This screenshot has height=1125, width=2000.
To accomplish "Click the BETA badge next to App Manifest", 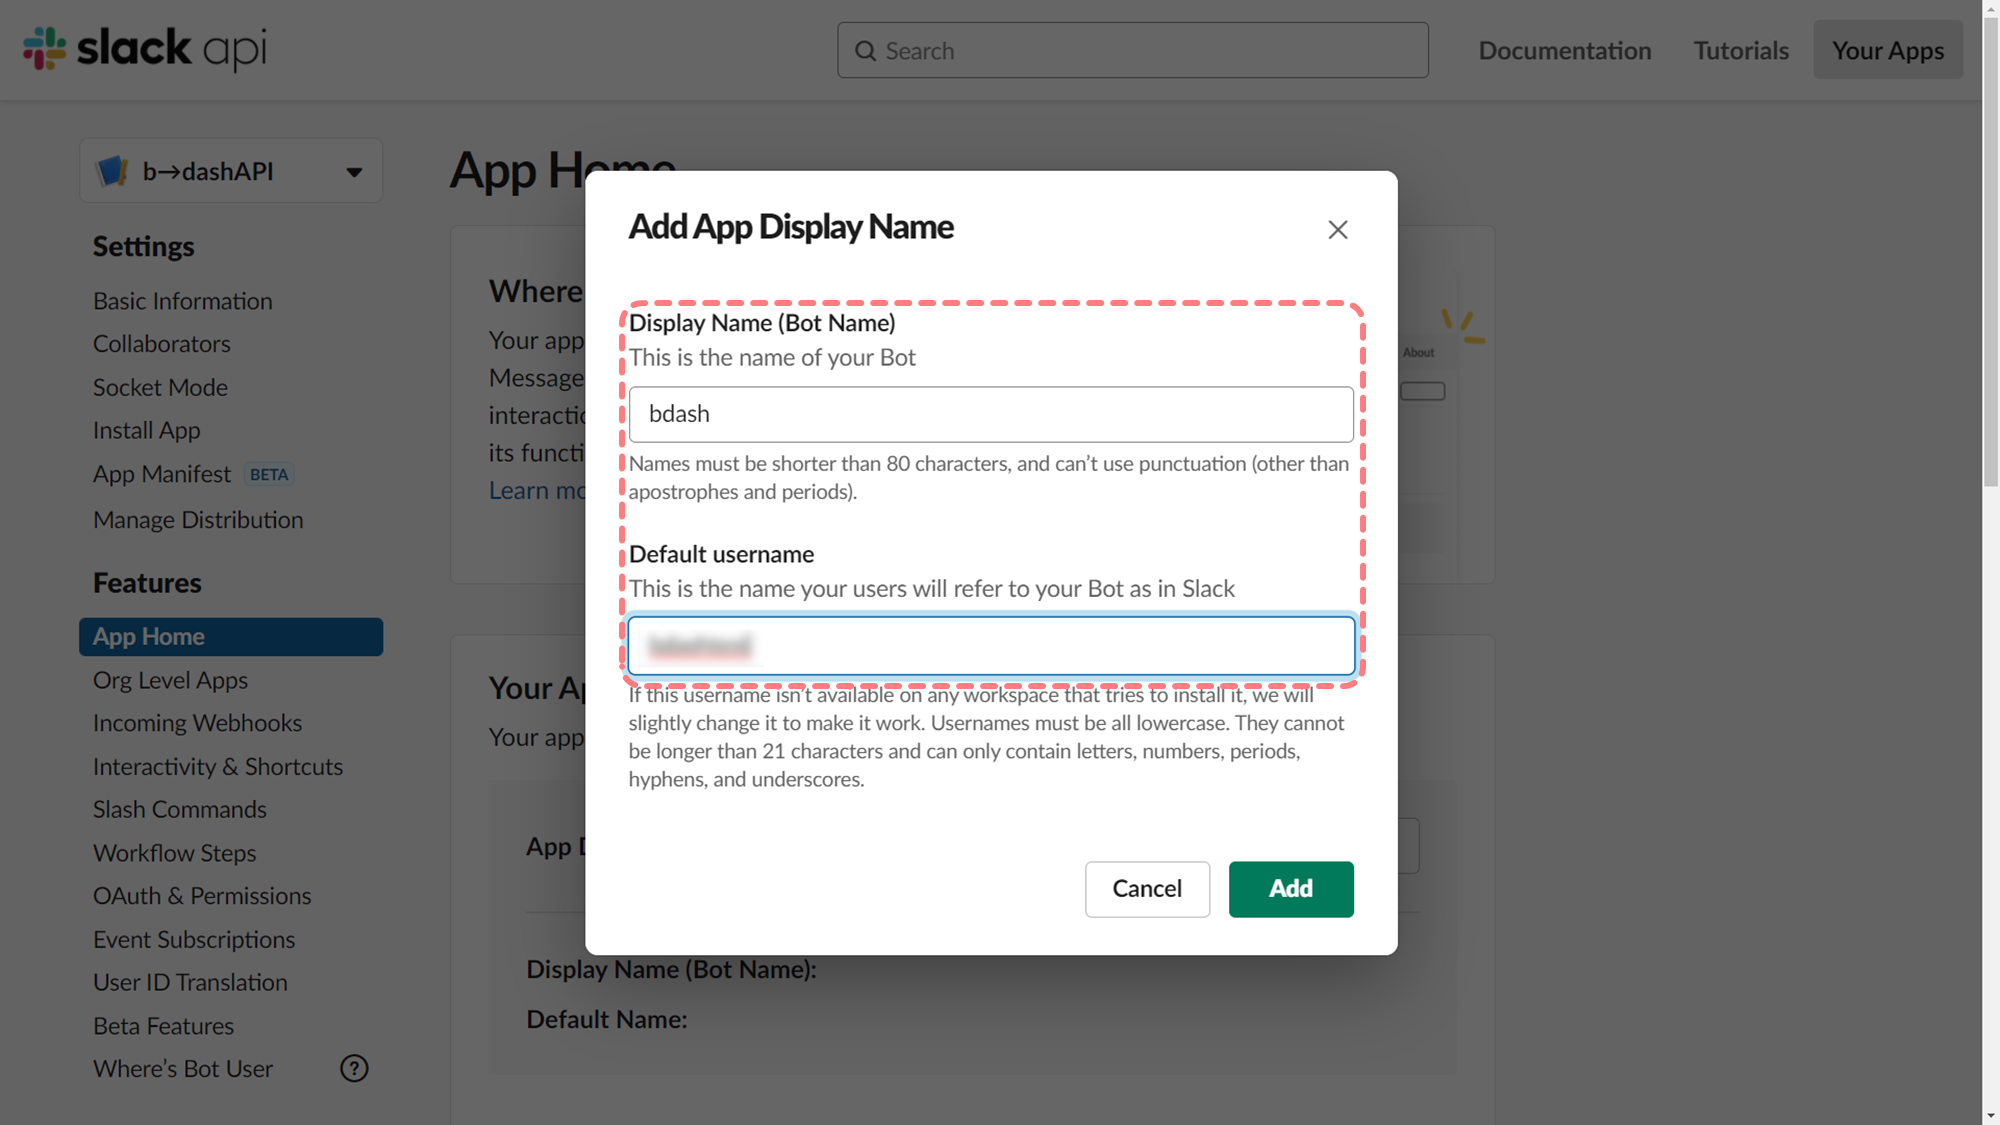I will [x=269, y=475].
